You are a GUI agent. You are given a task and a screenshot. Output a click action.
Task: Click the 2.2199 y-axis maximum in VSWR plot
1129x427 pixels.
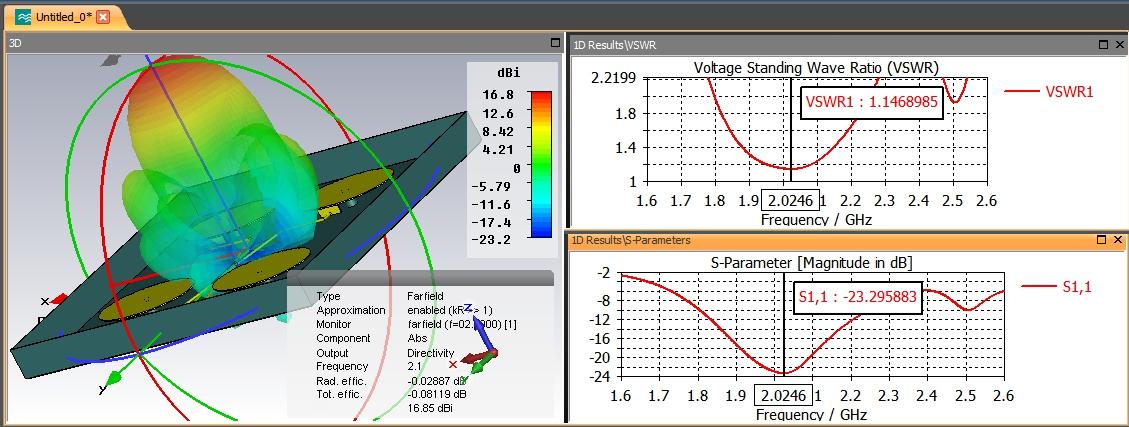(613, 78)
